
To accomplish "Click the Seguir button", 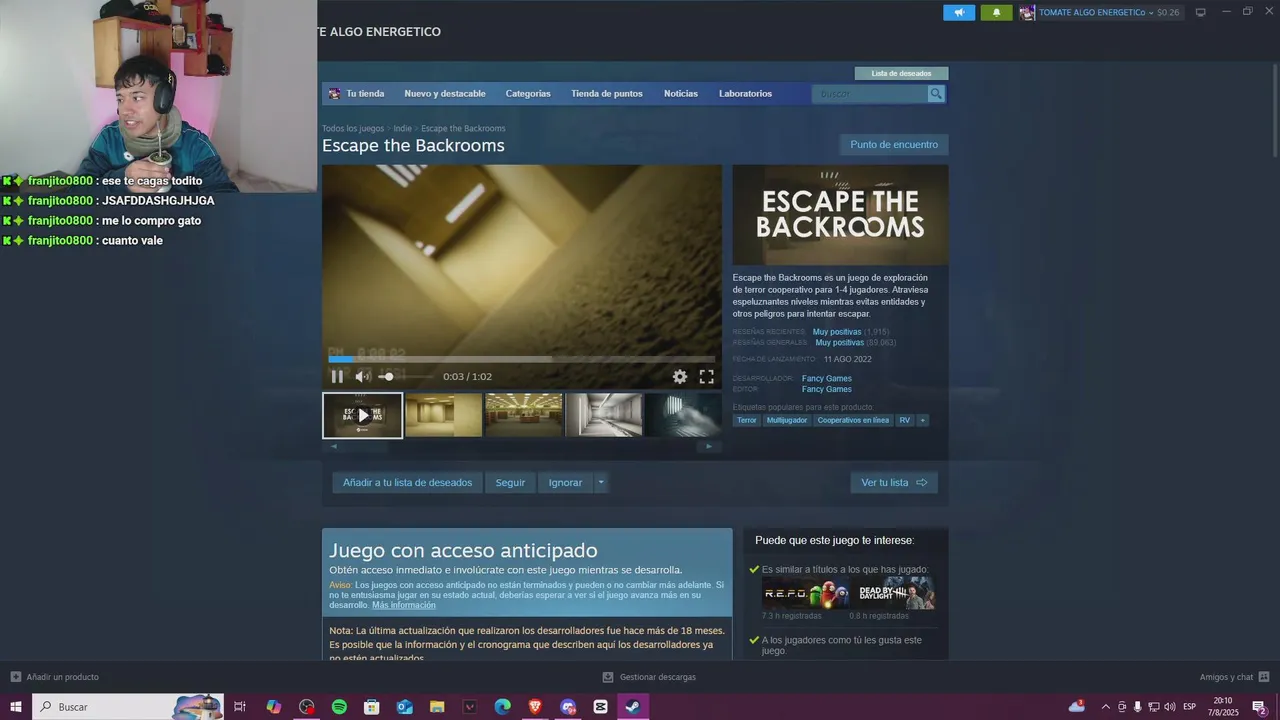I will tap(510, 483).
